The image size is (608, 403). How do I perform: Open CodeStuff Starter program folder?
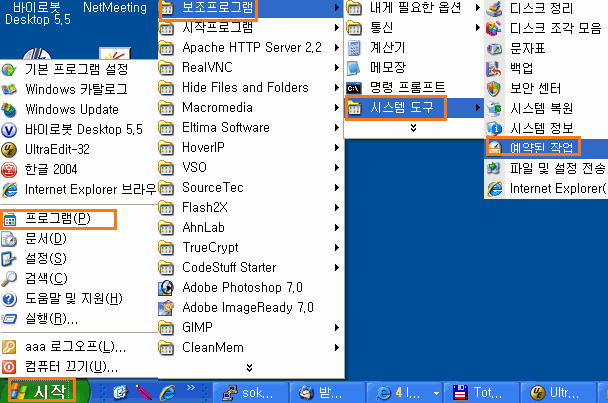click(x=251, y=268)
